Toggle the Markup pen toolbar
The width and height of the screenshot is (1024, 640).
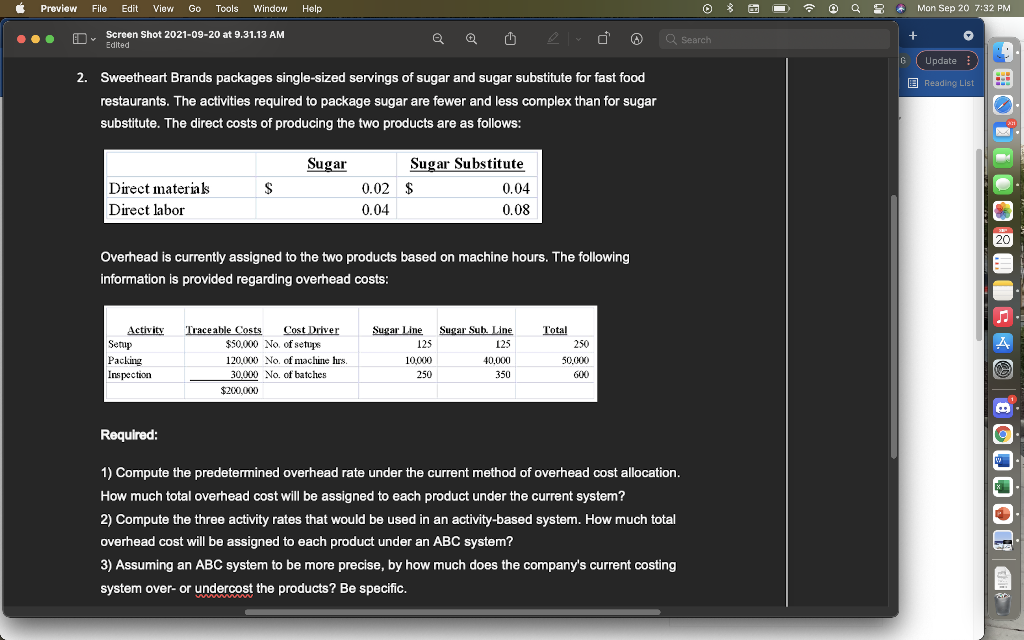tap(553, 38)
